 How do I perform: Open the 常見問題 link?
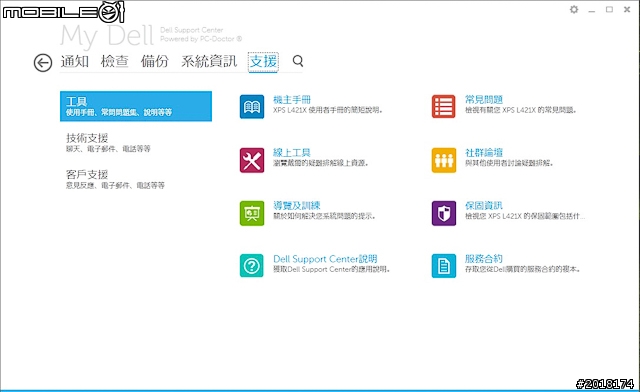(x=484, y=99)
